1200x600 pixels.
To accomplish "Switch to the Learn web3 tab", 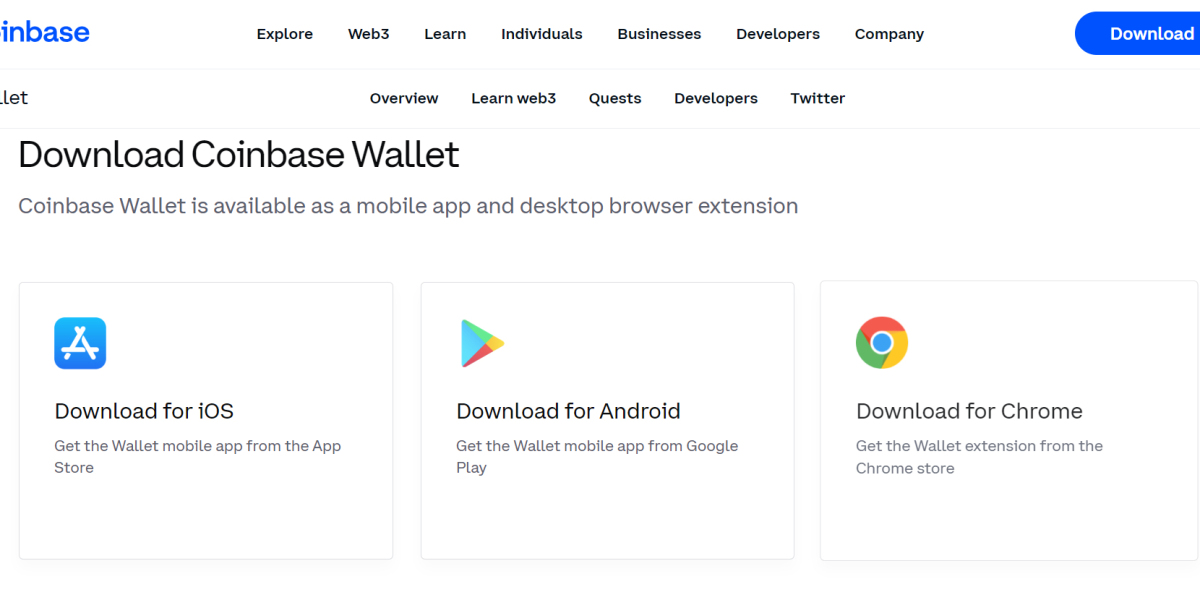I will click(x=513, y=98).
